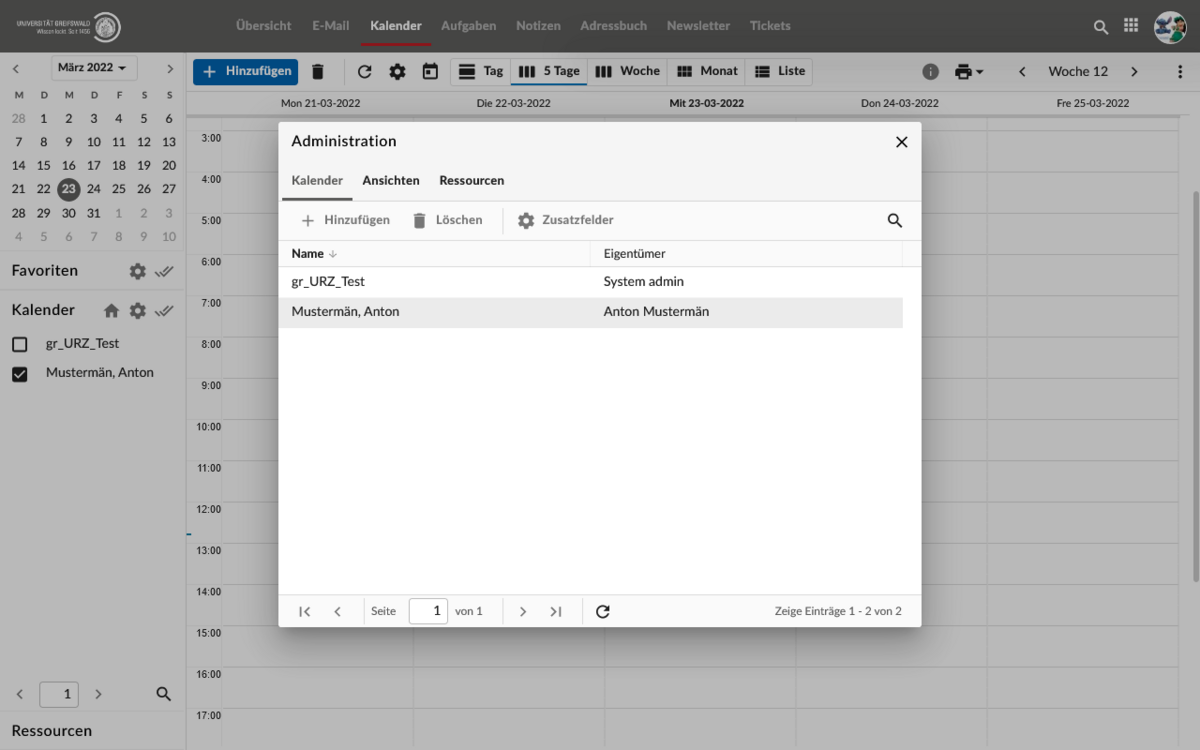Click the page number field in dialog
This screenshot has height=750, width=1200.
point(428,611)
